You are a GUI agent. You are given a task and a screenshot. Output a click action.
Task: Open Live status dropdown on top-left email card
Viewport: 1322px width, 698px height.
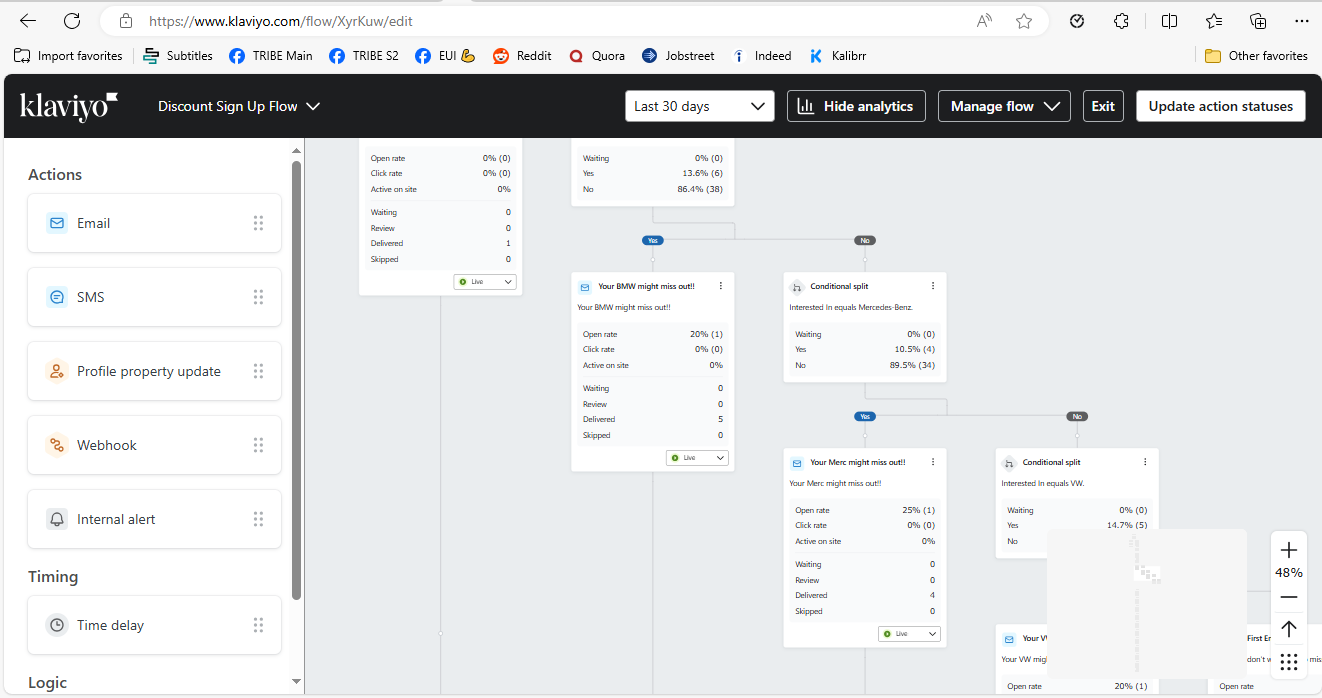coord(485,282)
